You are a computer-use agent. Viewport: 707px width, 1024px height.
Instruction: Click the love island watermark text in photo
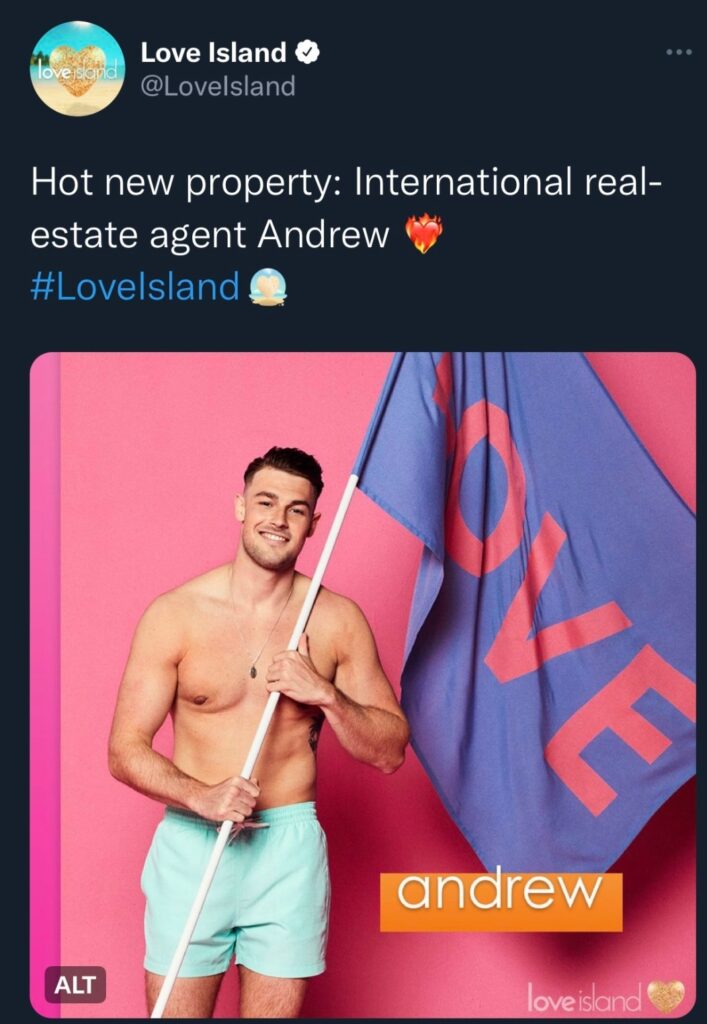pos(584,998)
